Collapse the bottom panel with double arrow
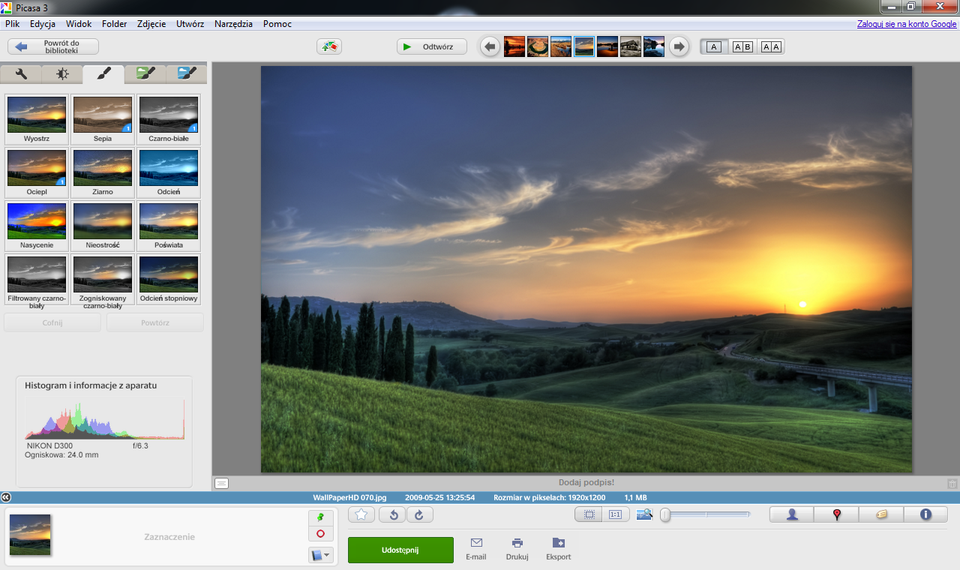960x570 pixels. tap(6, 497)
